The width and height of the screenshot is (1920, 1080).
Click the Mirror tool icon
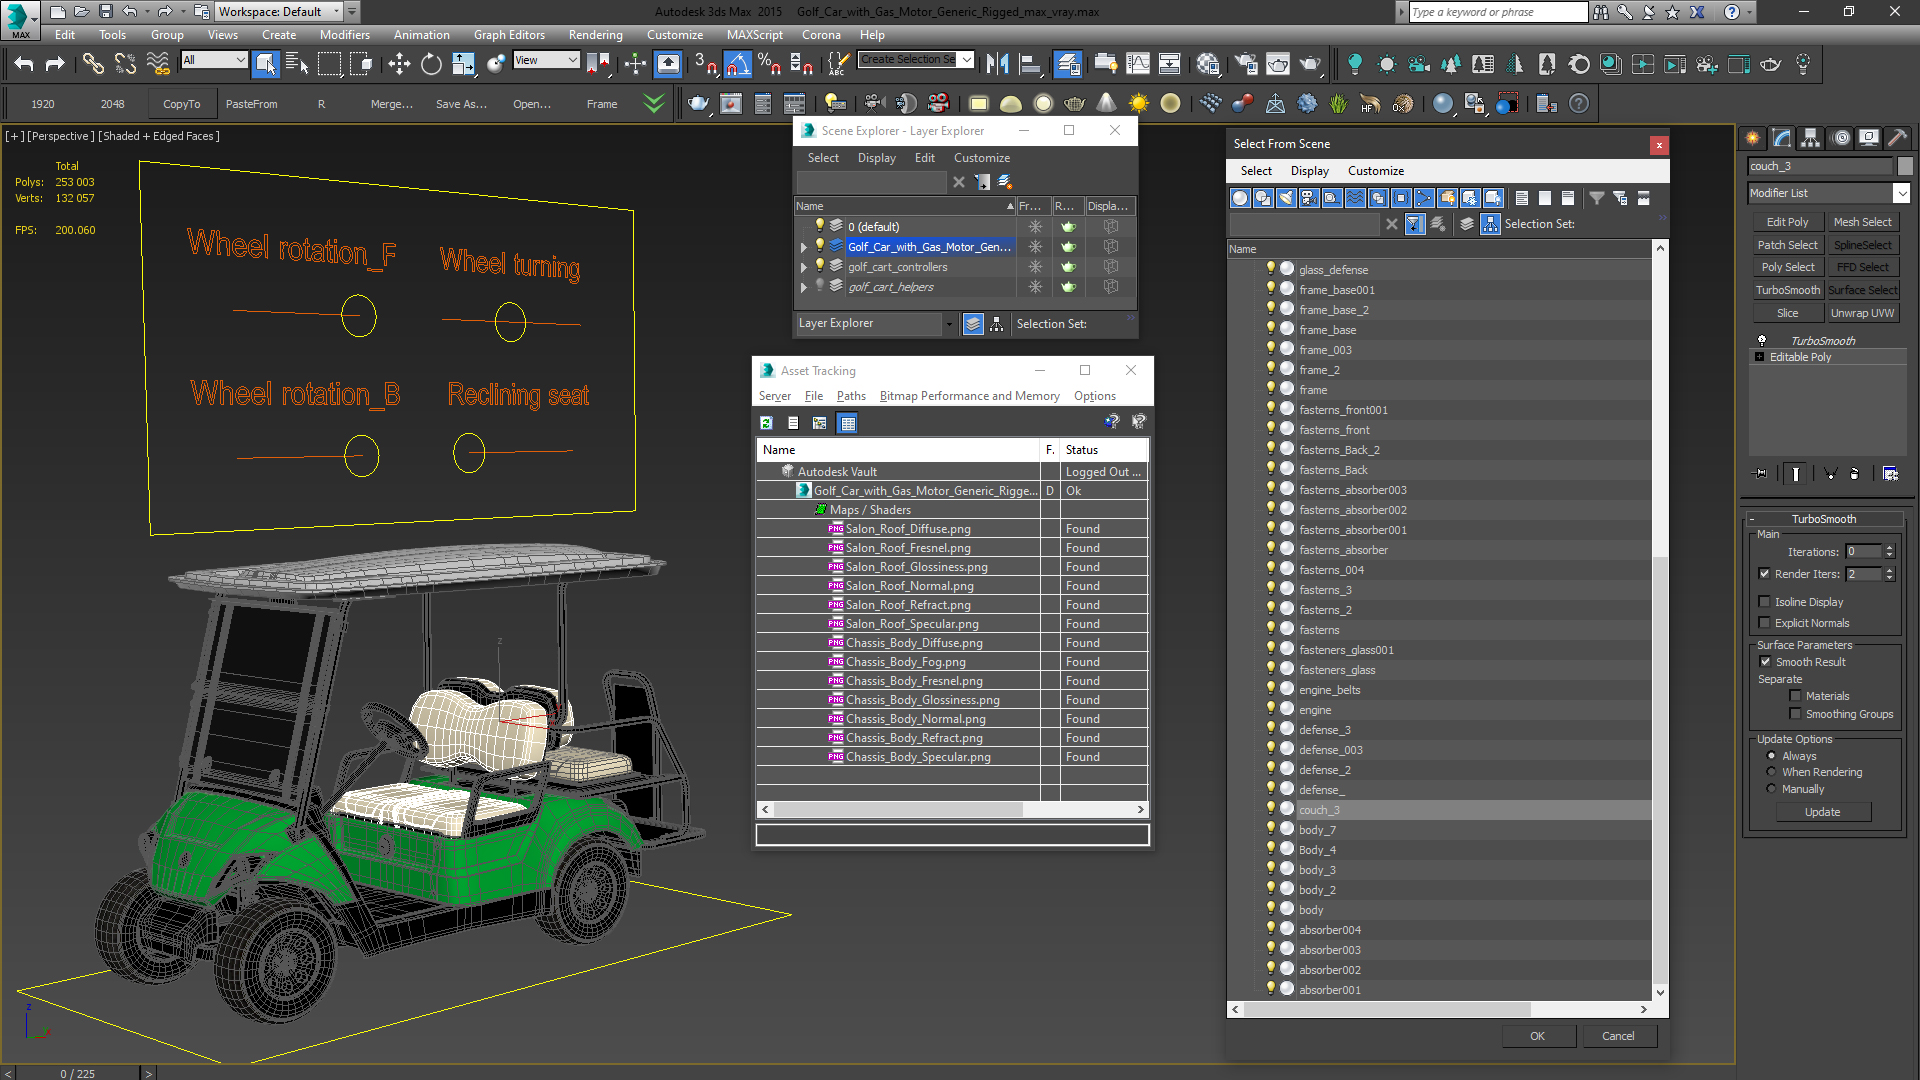click(x=997, y=64)
